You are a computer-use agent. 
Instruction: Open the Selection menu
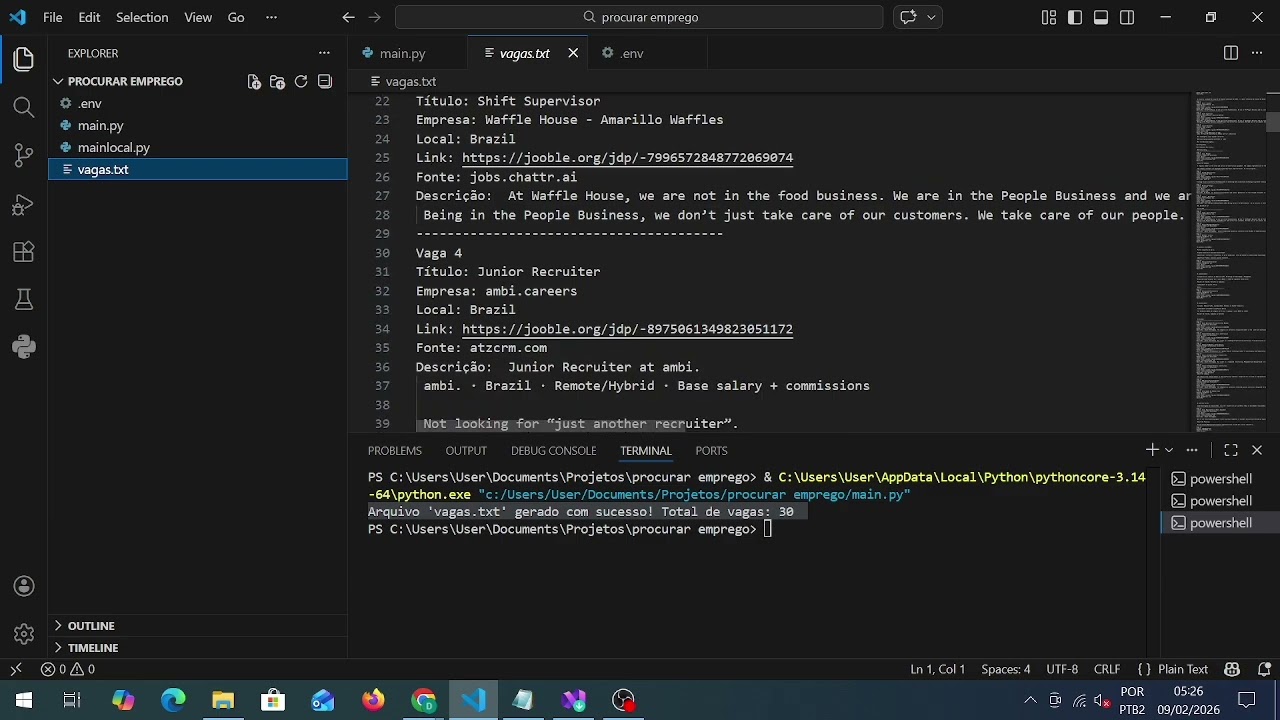142,17
